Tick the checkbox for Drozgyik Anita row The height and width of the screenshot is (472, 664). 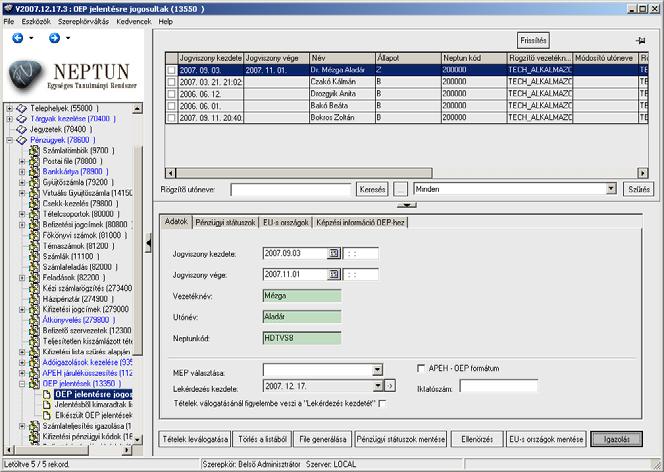(x=172, y=94)
